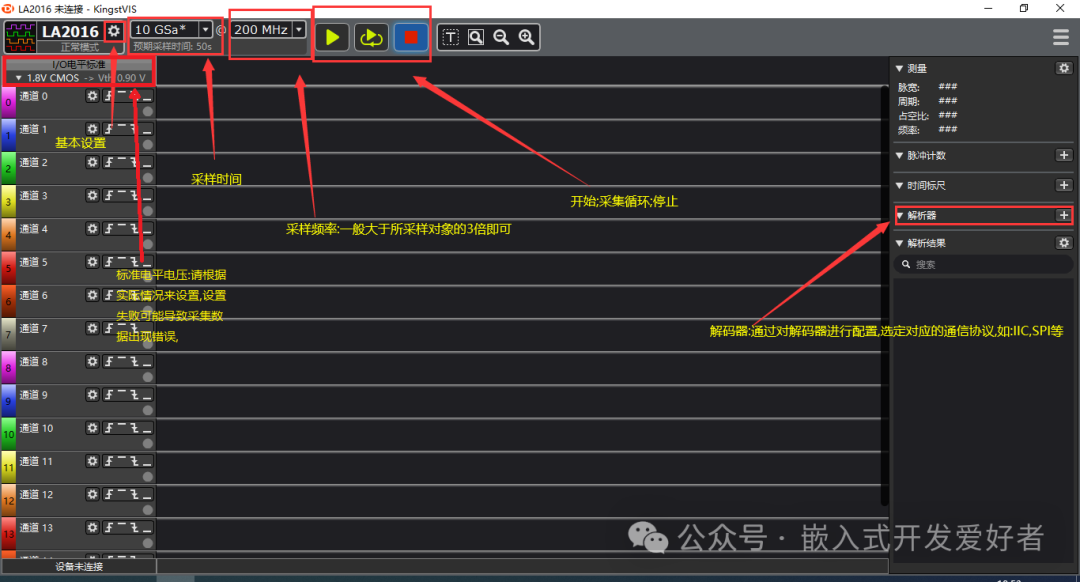Viewport: 1080px width, 582px height.
Task: Open settings gear for 通道 11
Action: (92, 461)
